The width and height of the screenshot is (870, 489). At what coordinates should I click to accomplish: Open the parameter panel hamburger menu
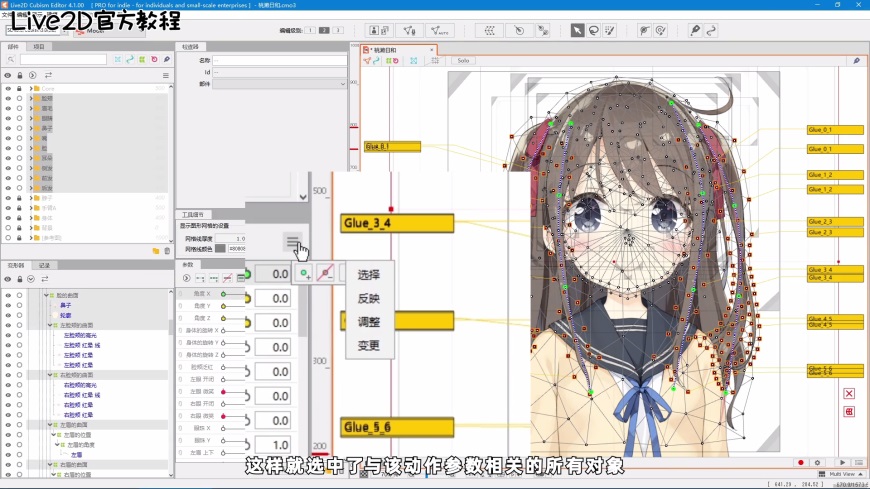click(292, 241)
